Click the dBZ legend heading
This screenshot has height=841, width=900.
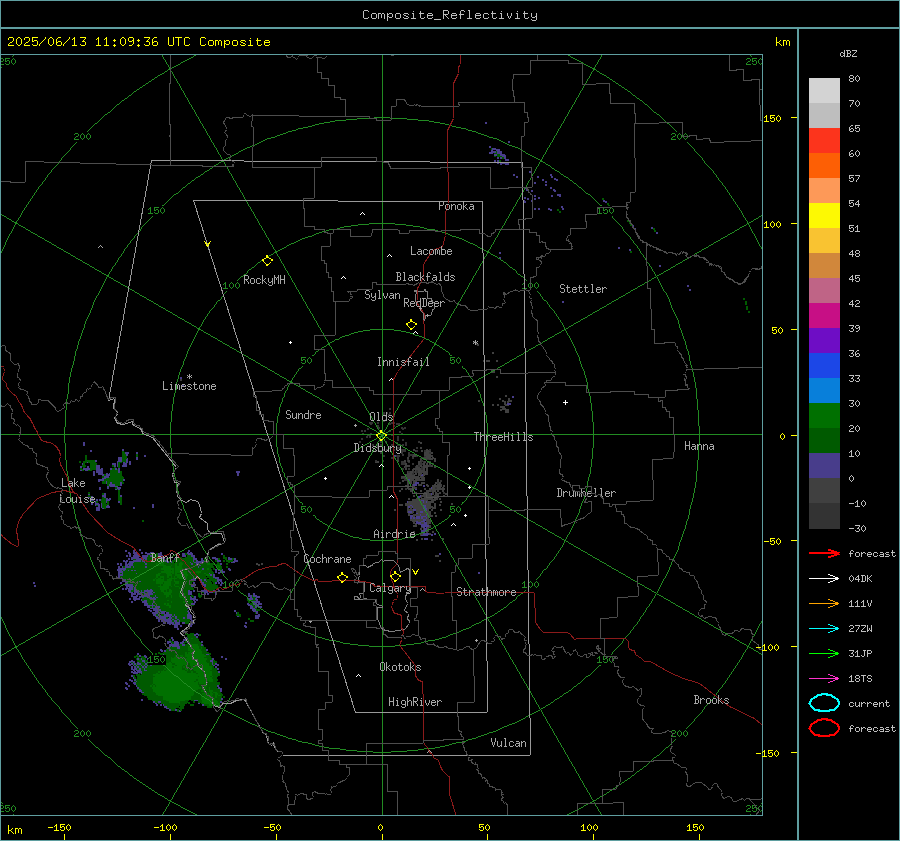tap(848, 53)
